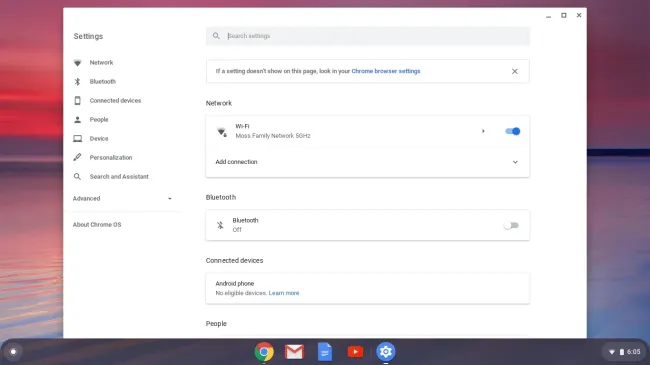The image size is (650, 365).
Task: Click the Wi-Fi signal icon in Network card
Action: pos(222,132)
